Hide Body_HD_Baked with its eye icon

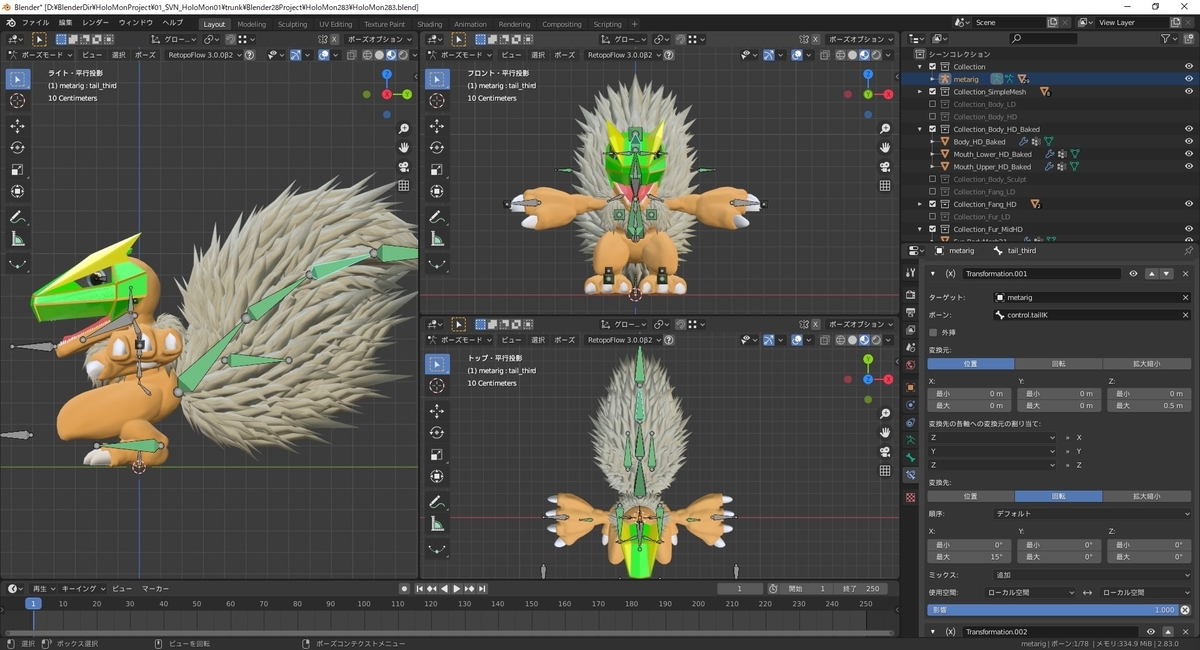(x=1189, y=142)
